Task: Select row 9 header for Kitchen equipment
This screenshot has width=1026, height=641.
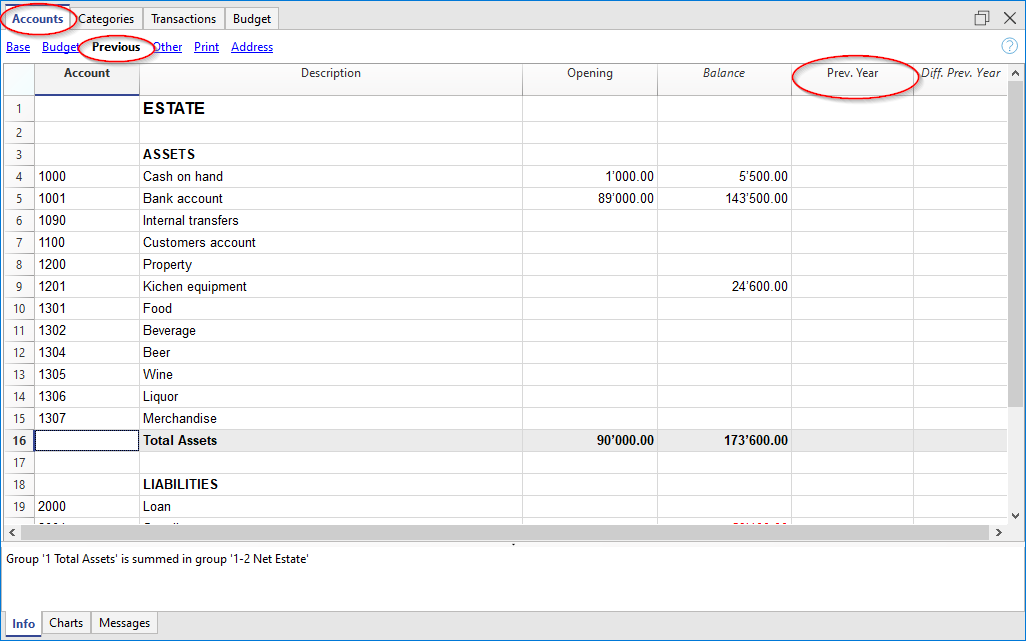Action: [x=19, y=286]
